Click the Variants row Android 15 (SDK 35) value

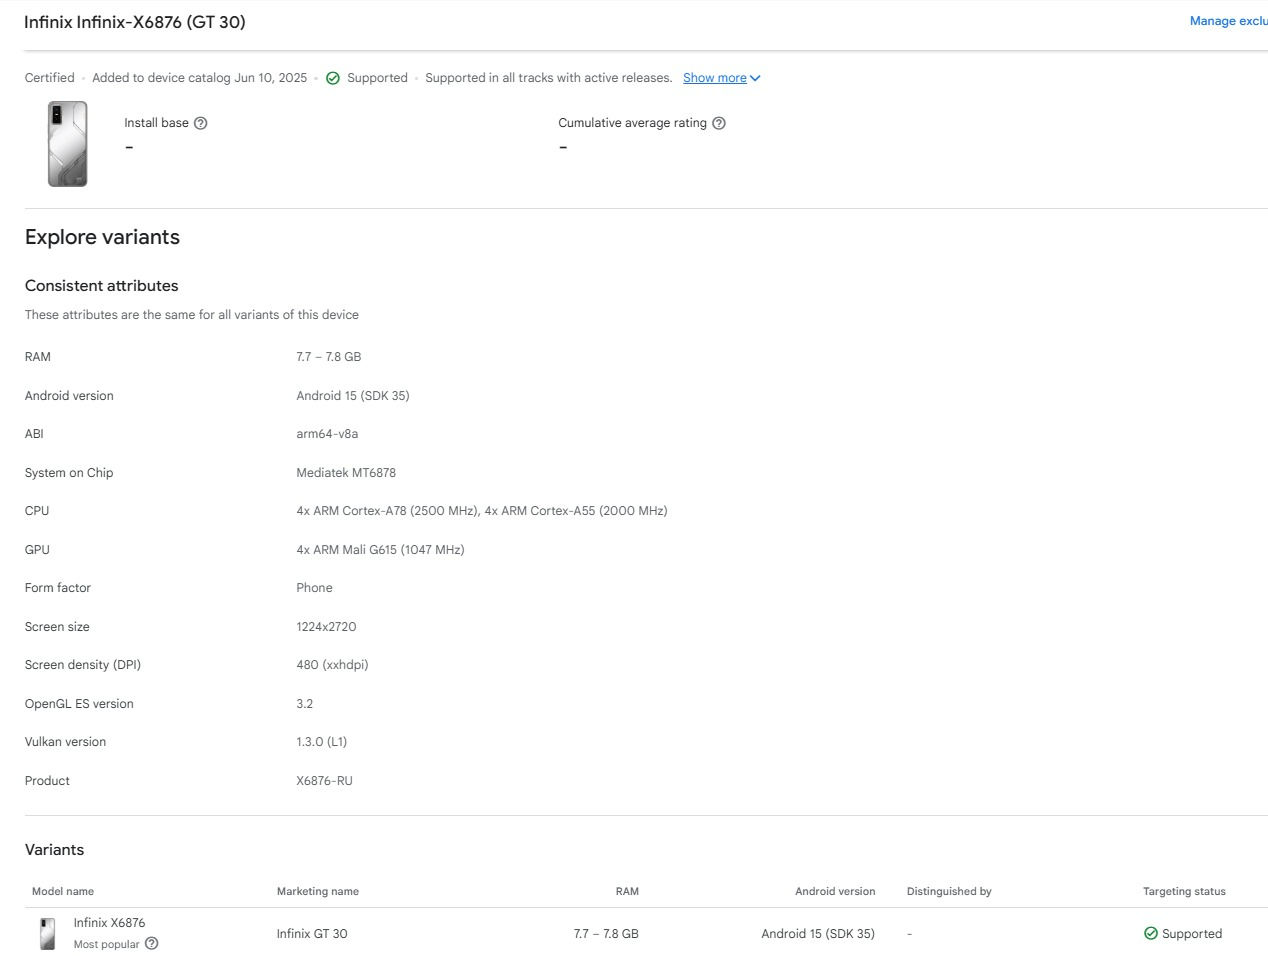[818, 934]
